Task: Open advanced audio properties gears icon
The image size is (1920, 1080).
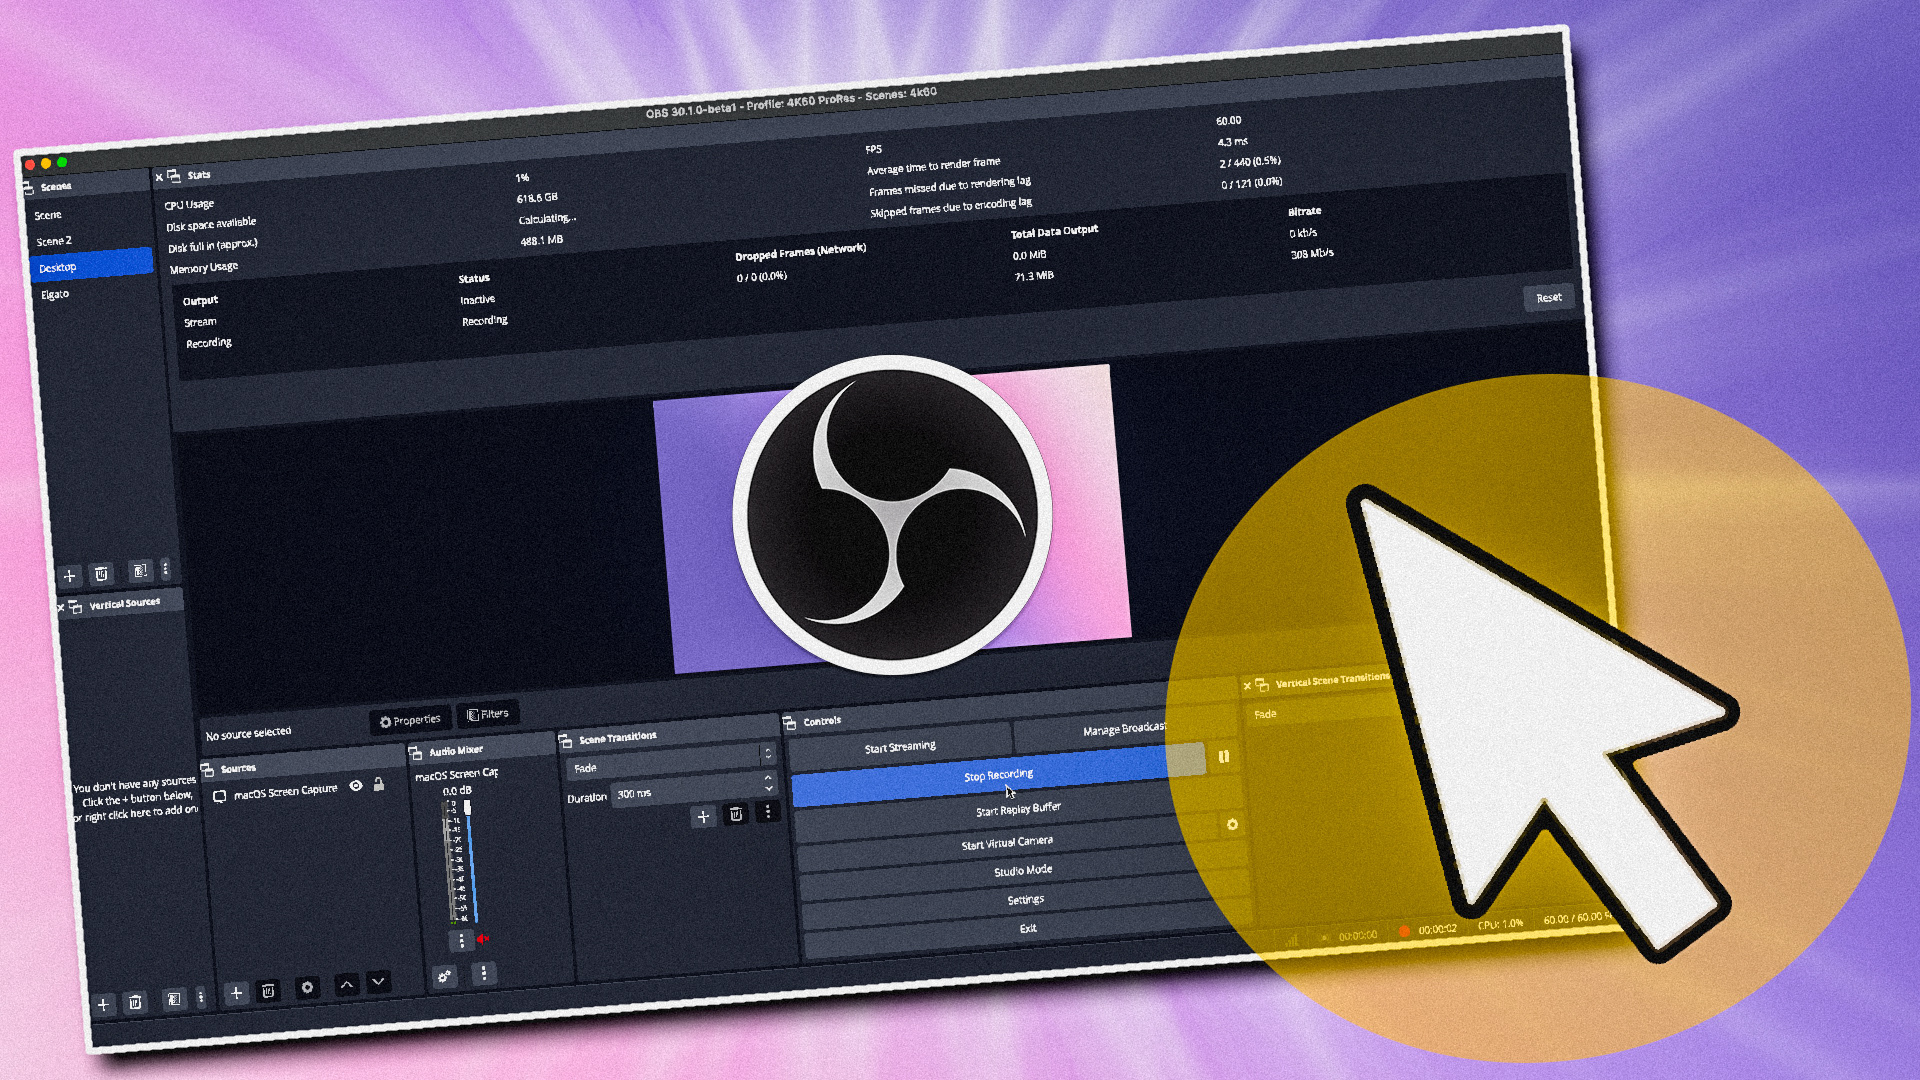Action: pyautogui.click(x=444, y=976)
